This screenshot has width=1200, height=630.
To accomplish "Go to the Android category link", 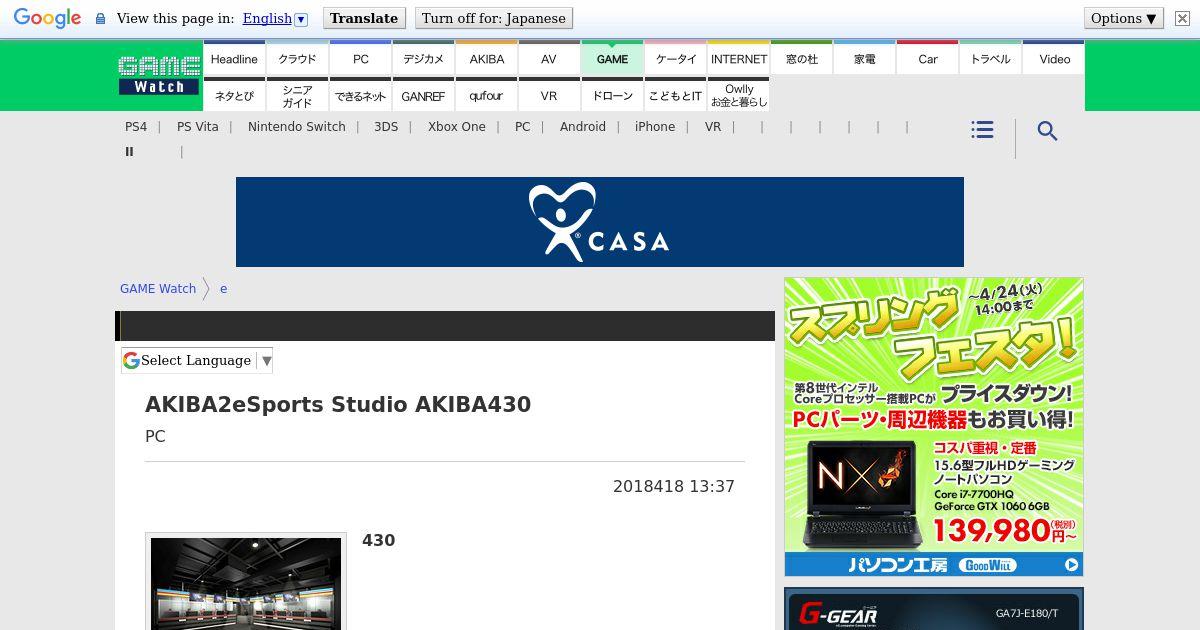I will click(x=583, y=127).
